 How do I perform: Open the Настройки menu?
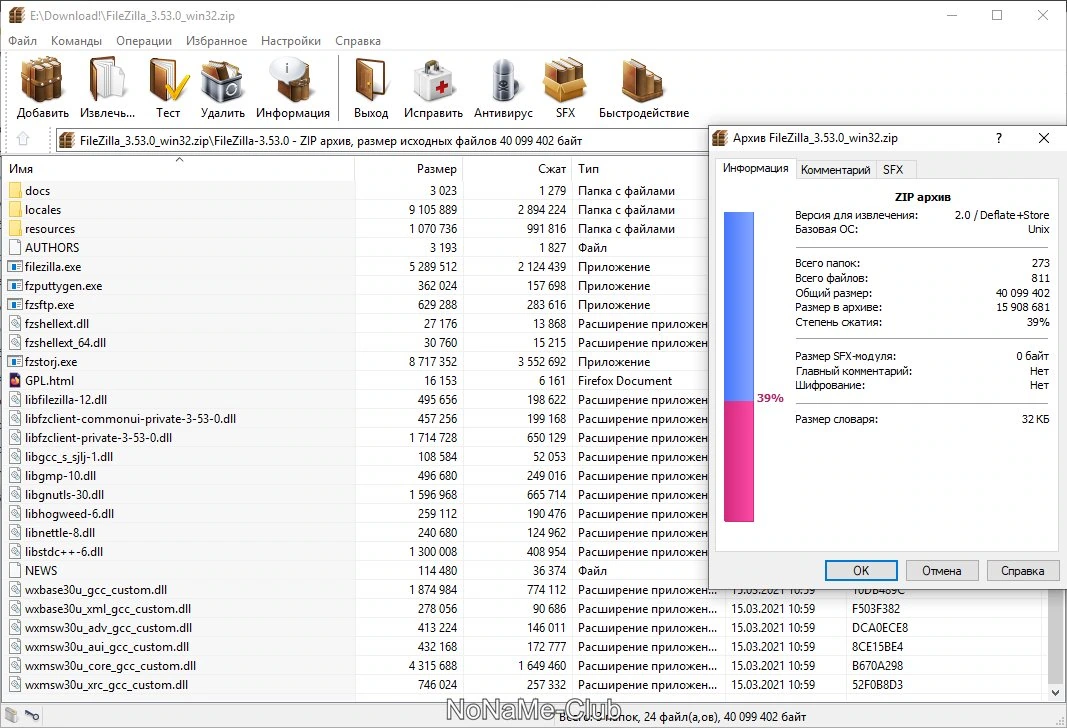291,41
